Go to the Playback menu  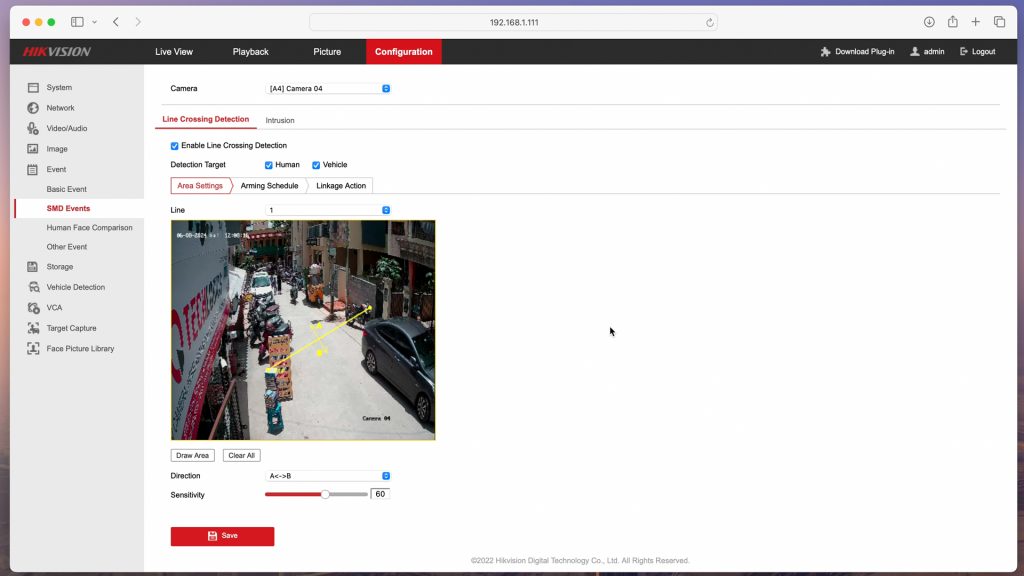click(250, 52)
